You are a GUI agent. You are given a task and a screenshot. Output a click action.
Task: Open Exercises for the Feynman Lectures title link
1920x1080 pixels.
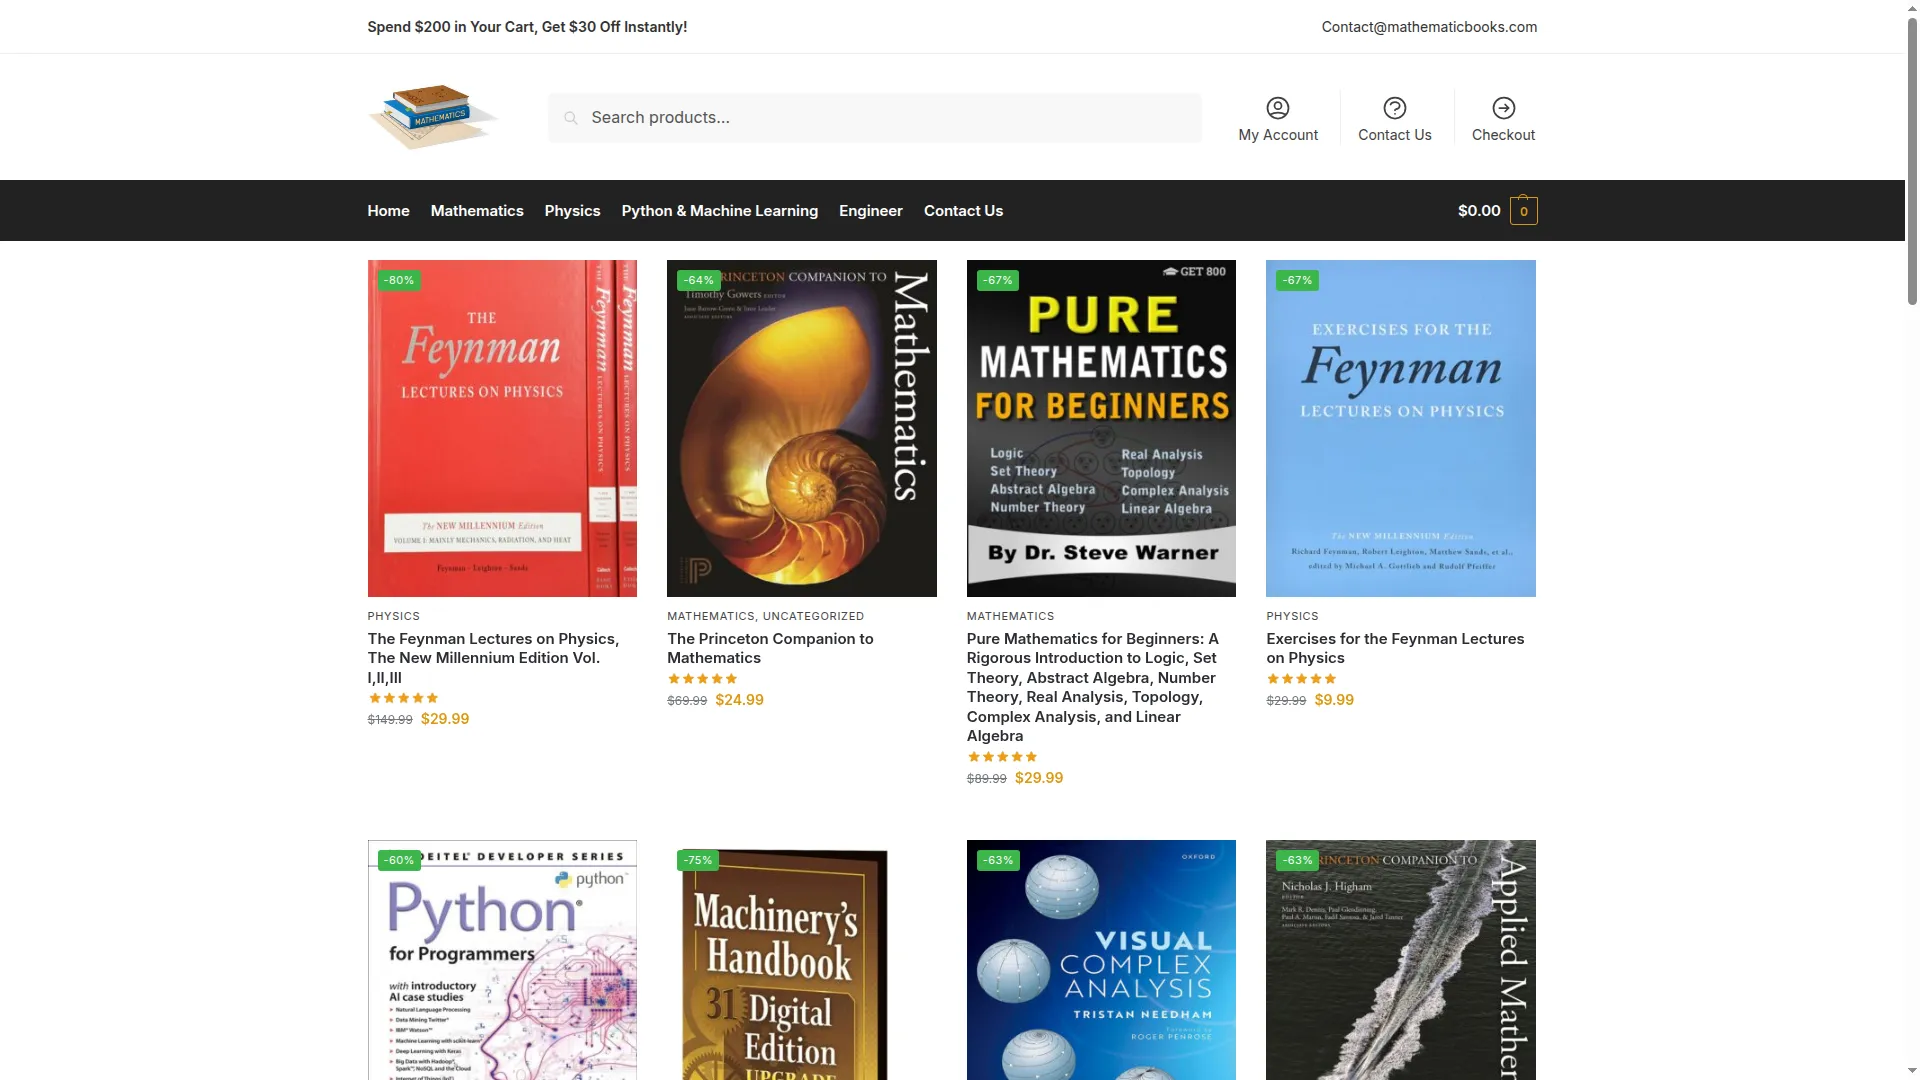tap(1395, 648)
